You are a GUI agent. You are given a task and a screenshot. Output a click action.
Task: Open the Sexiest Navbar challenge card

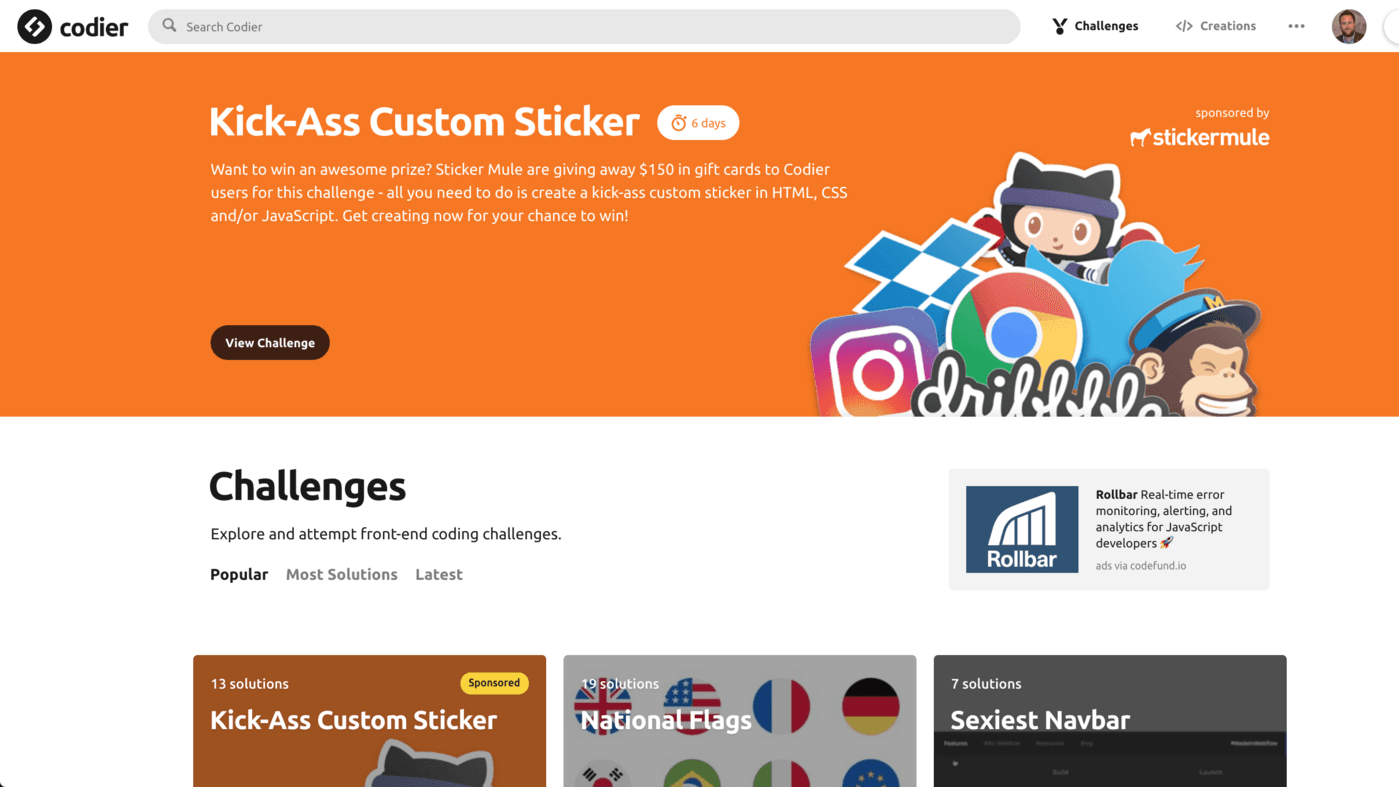[1109, 720]
